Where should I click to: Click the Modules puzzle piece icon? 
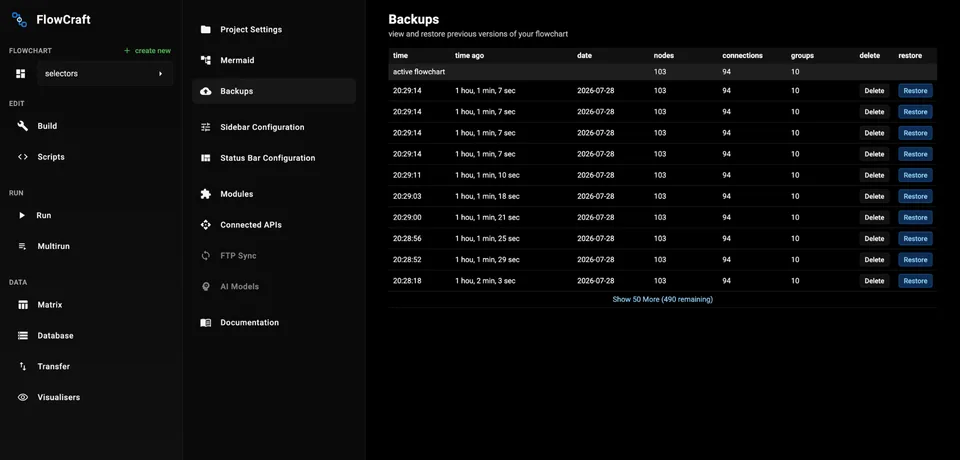[x=206, y=194]
